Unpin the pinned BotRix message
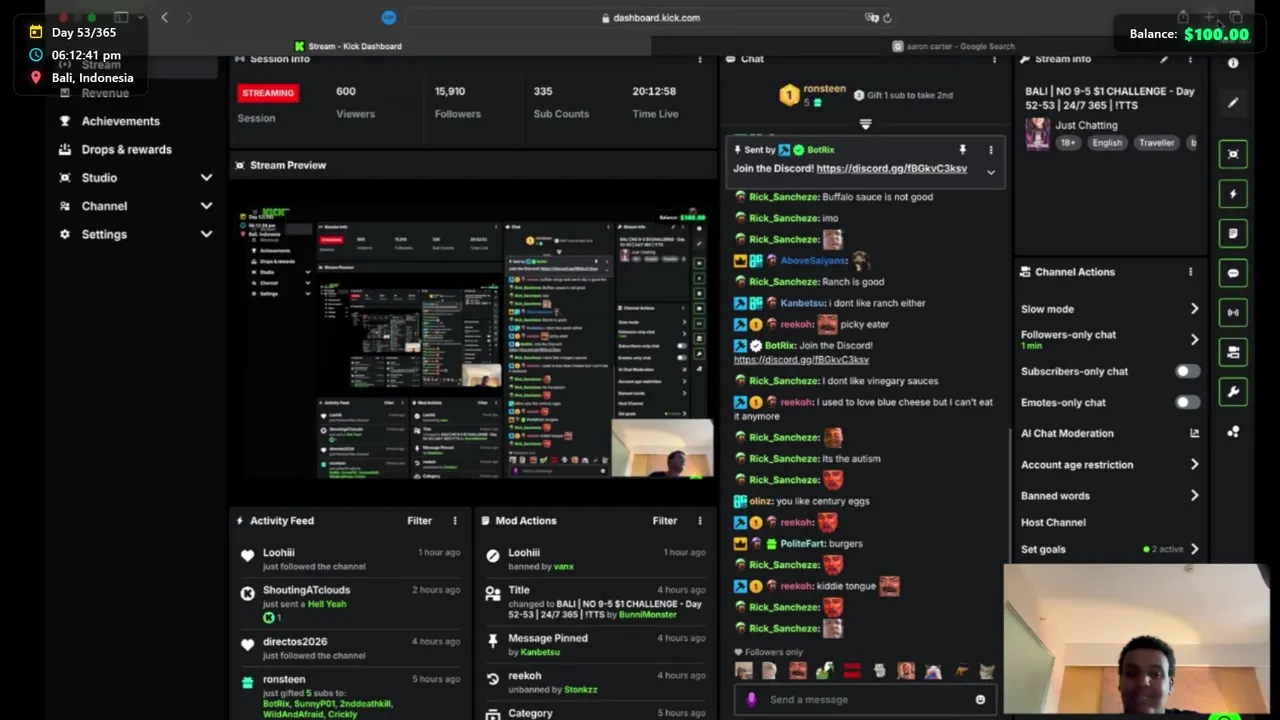1280x720 pixels. [x=962, y=150]
